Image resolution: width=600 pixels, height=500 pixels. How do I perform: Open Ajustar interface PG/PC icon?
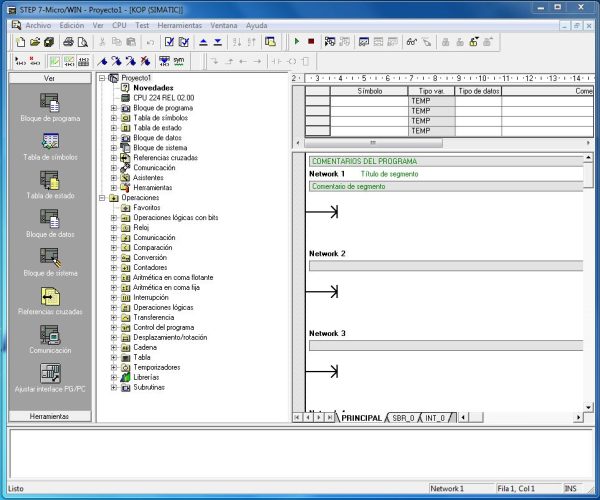(x=50, y=378)
